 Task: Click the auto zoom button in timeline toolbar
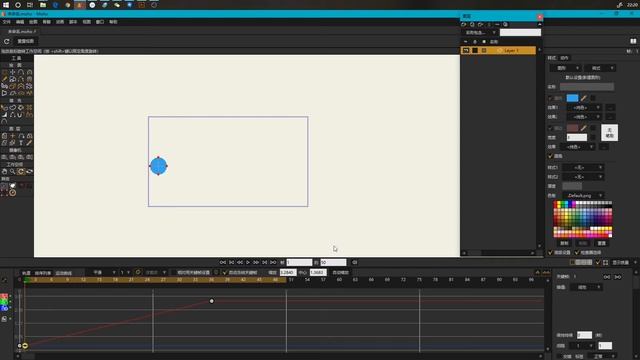tap(340, 273)
